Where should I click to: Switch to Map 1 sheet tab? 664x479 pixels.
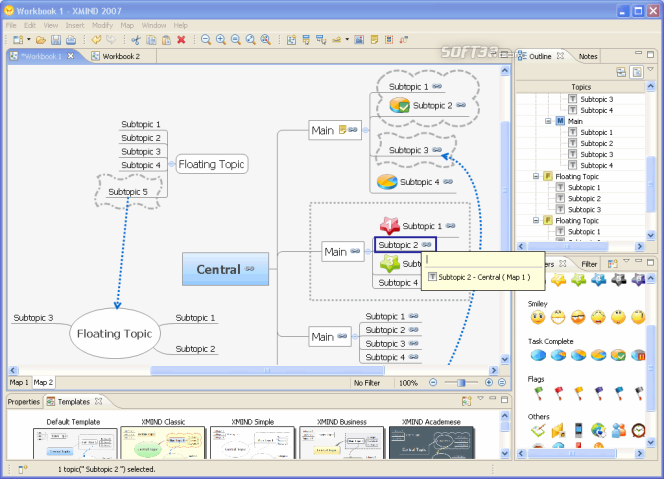coord(19,382)
